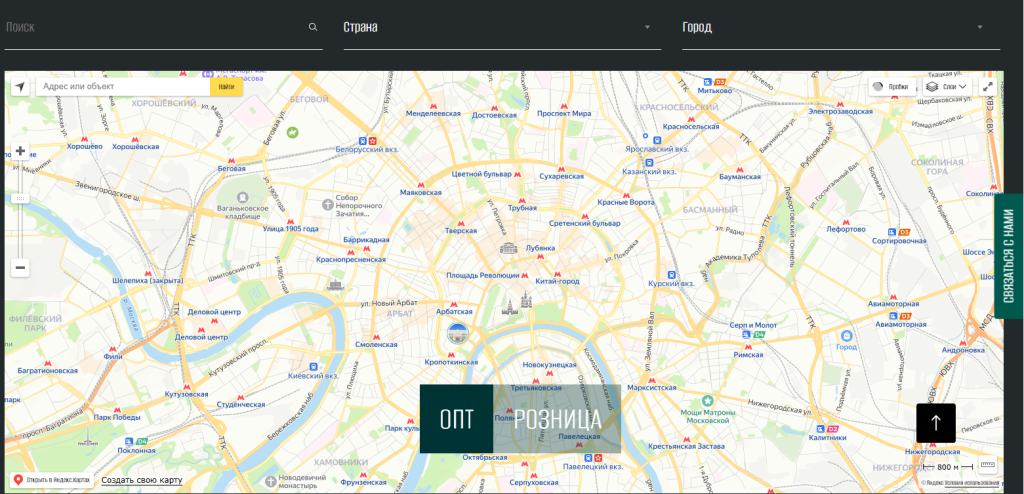Open the ruler distance tool
Image resolution: width=1024 pixels, height=494 pixels.
tap(987, 467)
